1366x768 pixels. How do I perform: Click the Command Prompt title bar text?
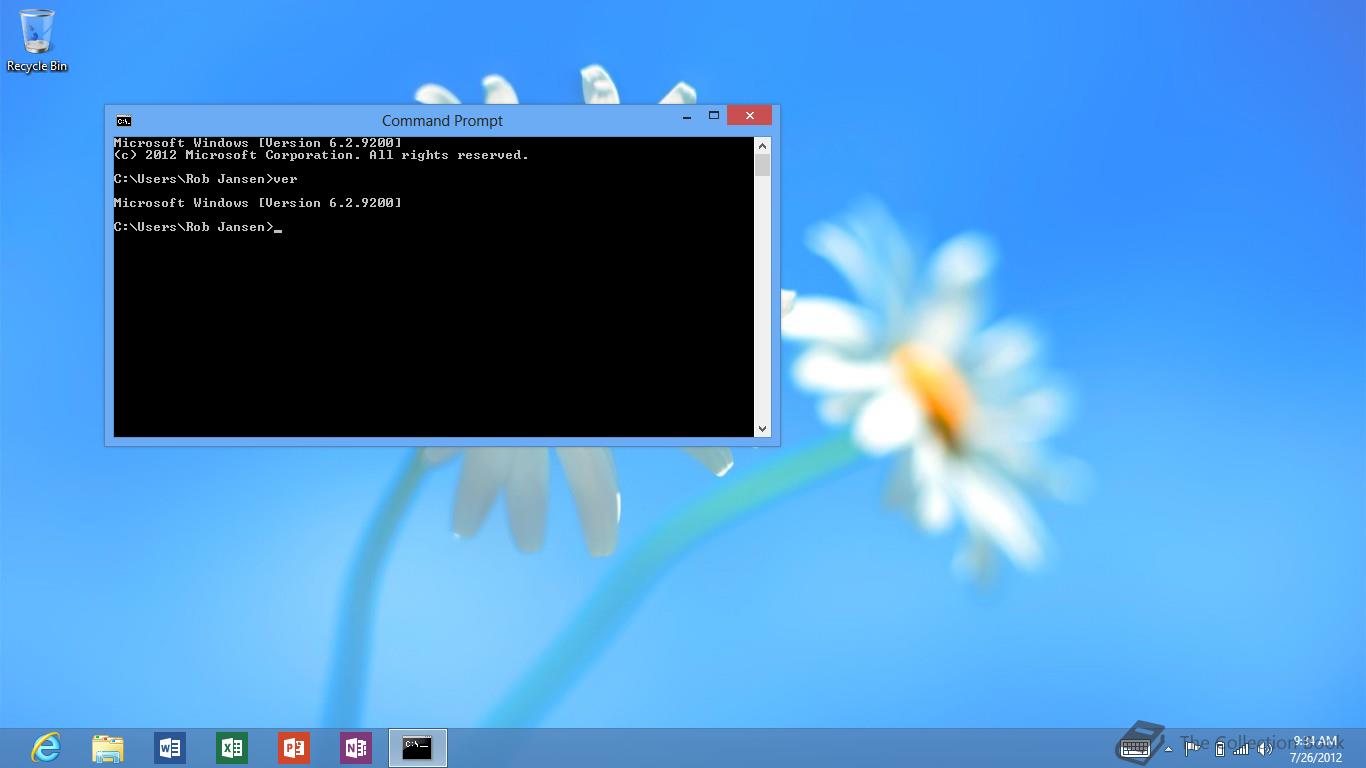[x=442, y=121]
